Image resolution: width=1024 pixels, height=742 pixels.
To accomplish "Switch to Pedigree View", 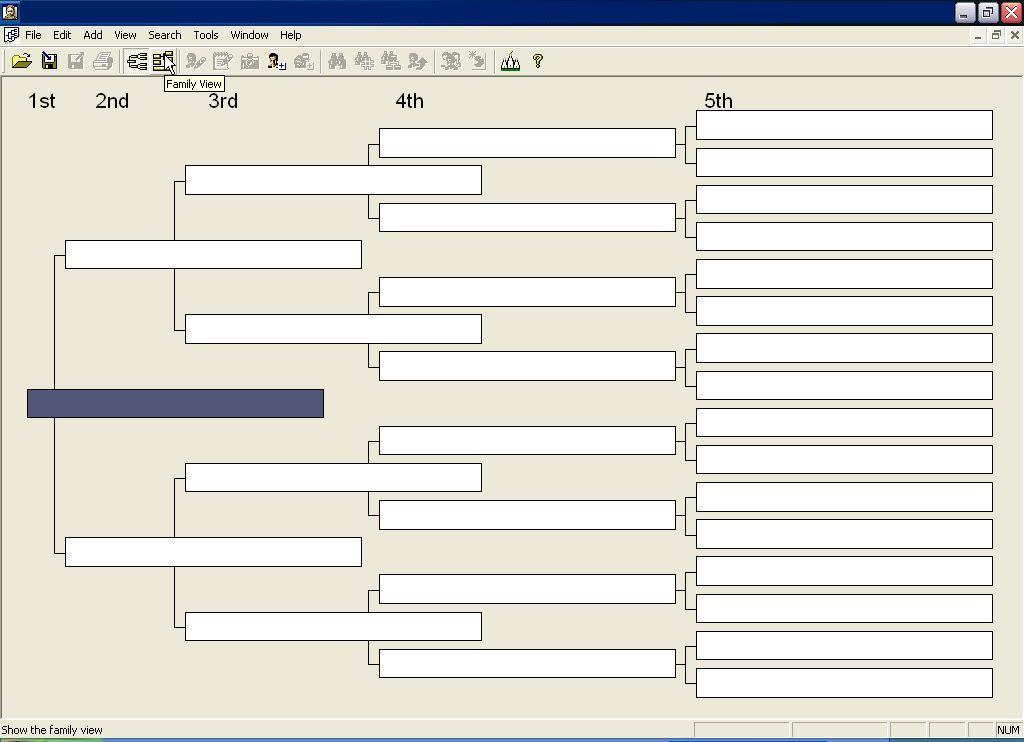I will click(136, 61).
